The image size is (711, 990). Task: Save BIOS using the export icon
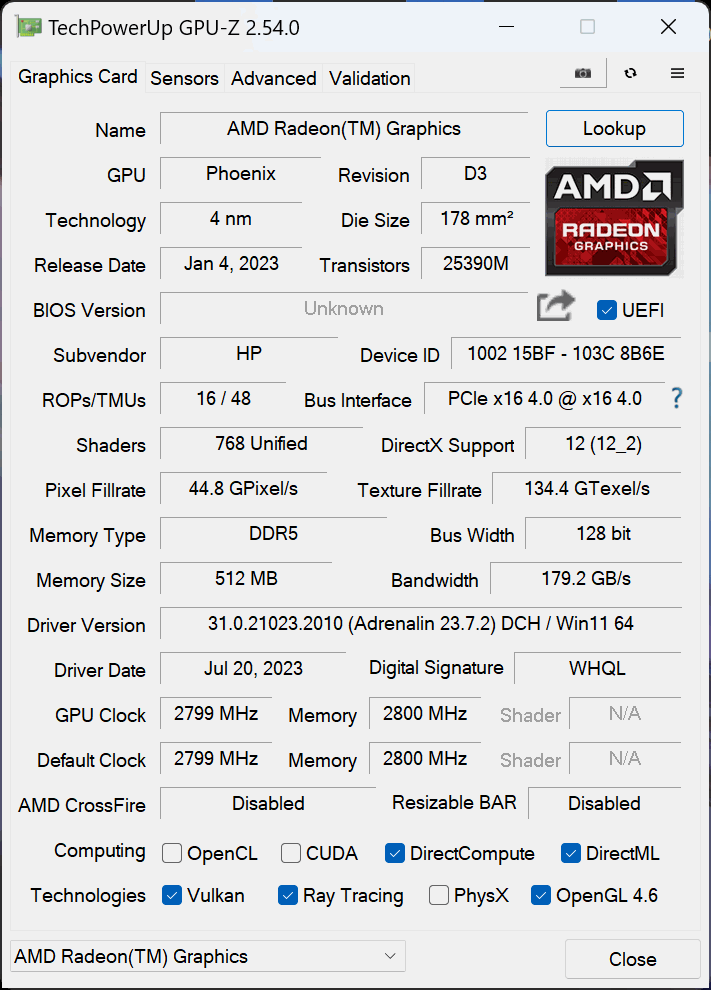tap(555, 308)
